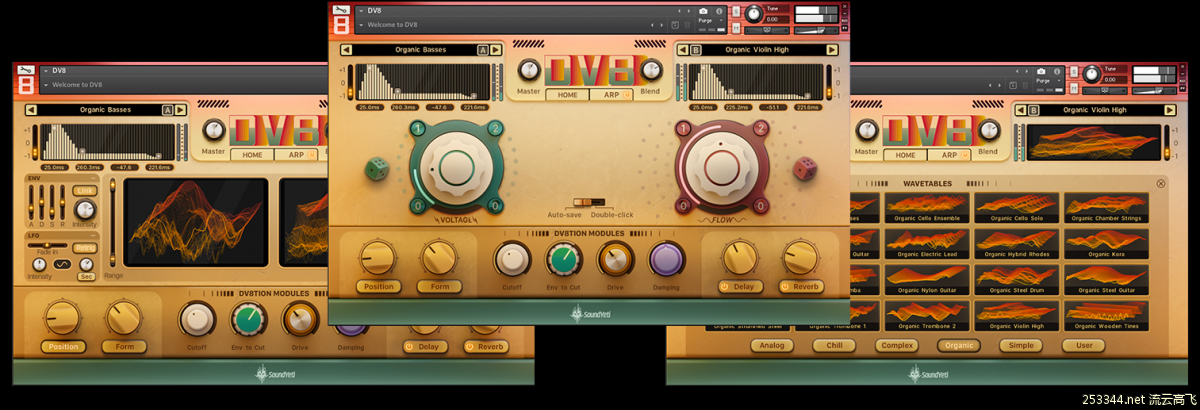The height and width of the screenshot is (410, 1200).
Task: Click the Form button in left window
Action: 124,347
